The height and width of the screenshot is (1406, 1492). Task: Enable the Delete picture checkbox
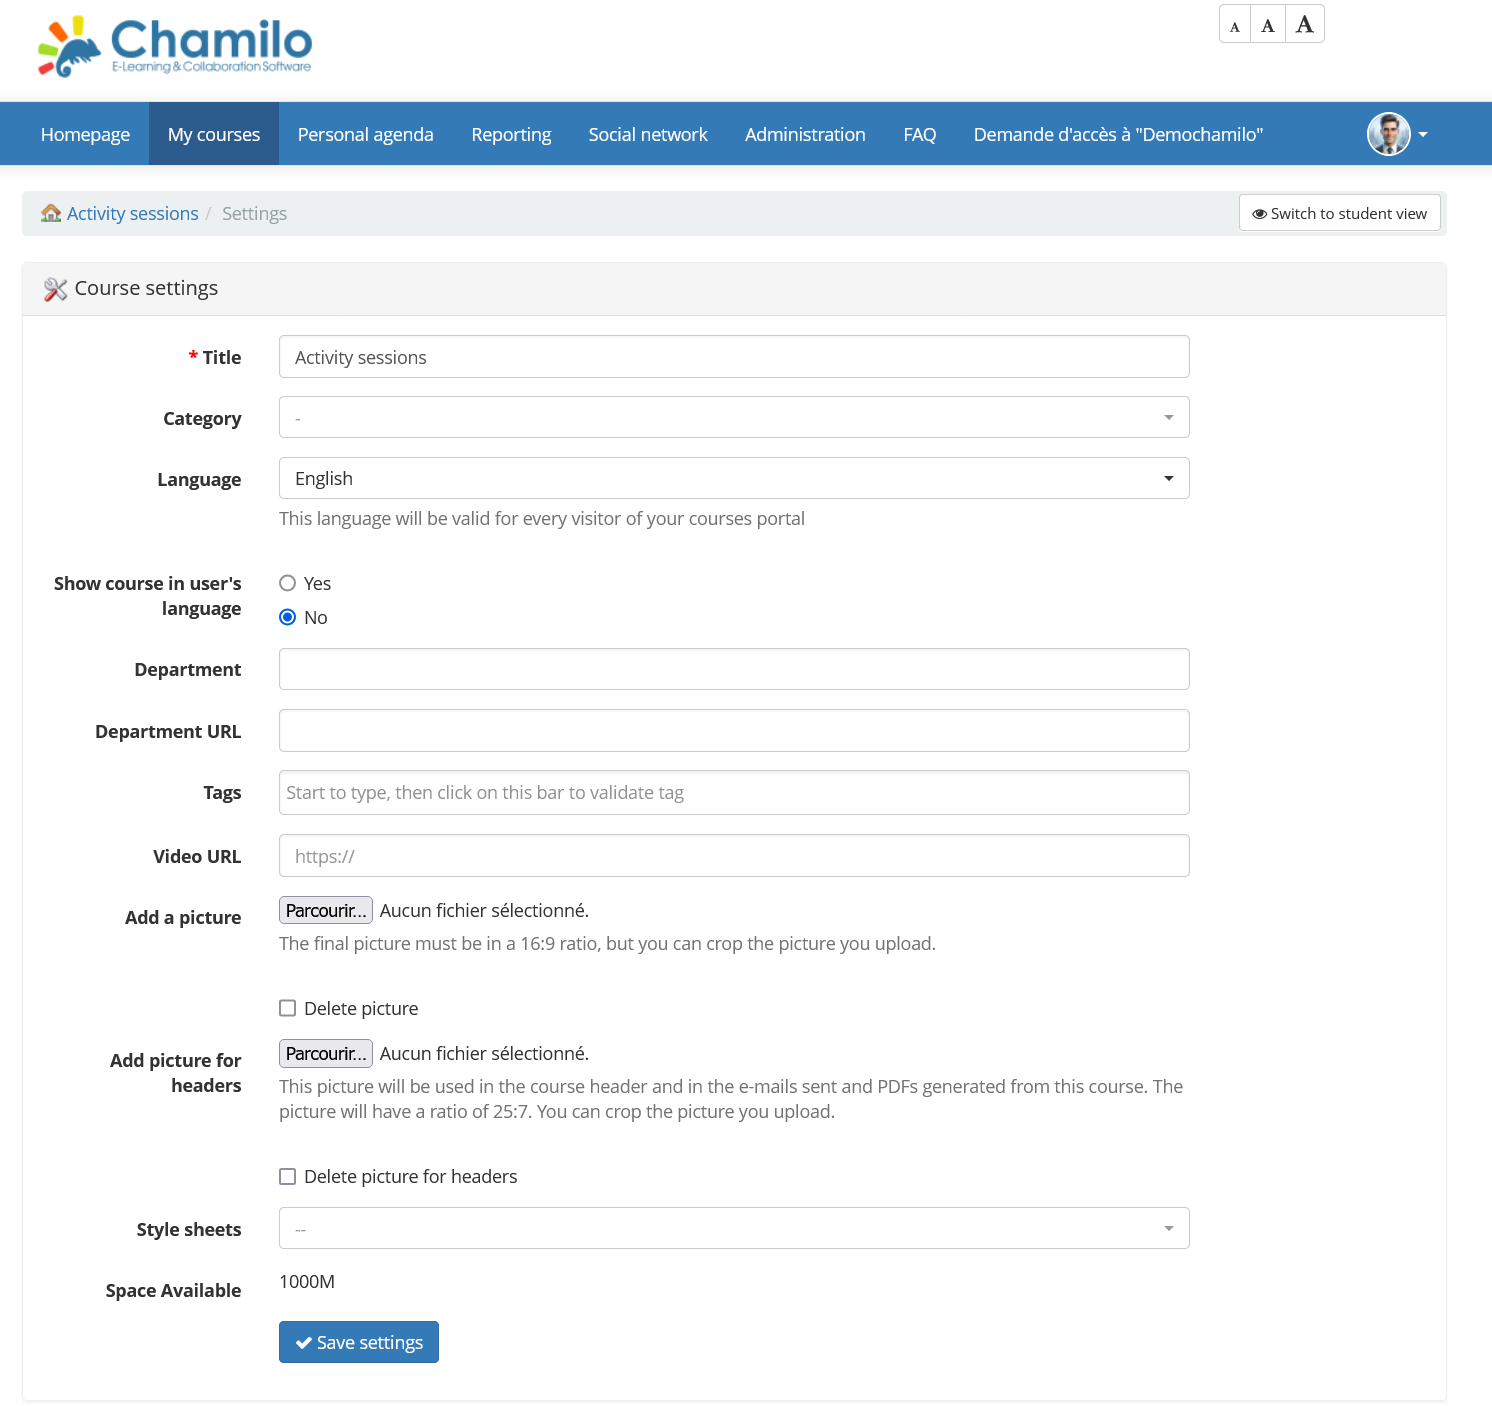[288, 1008]
